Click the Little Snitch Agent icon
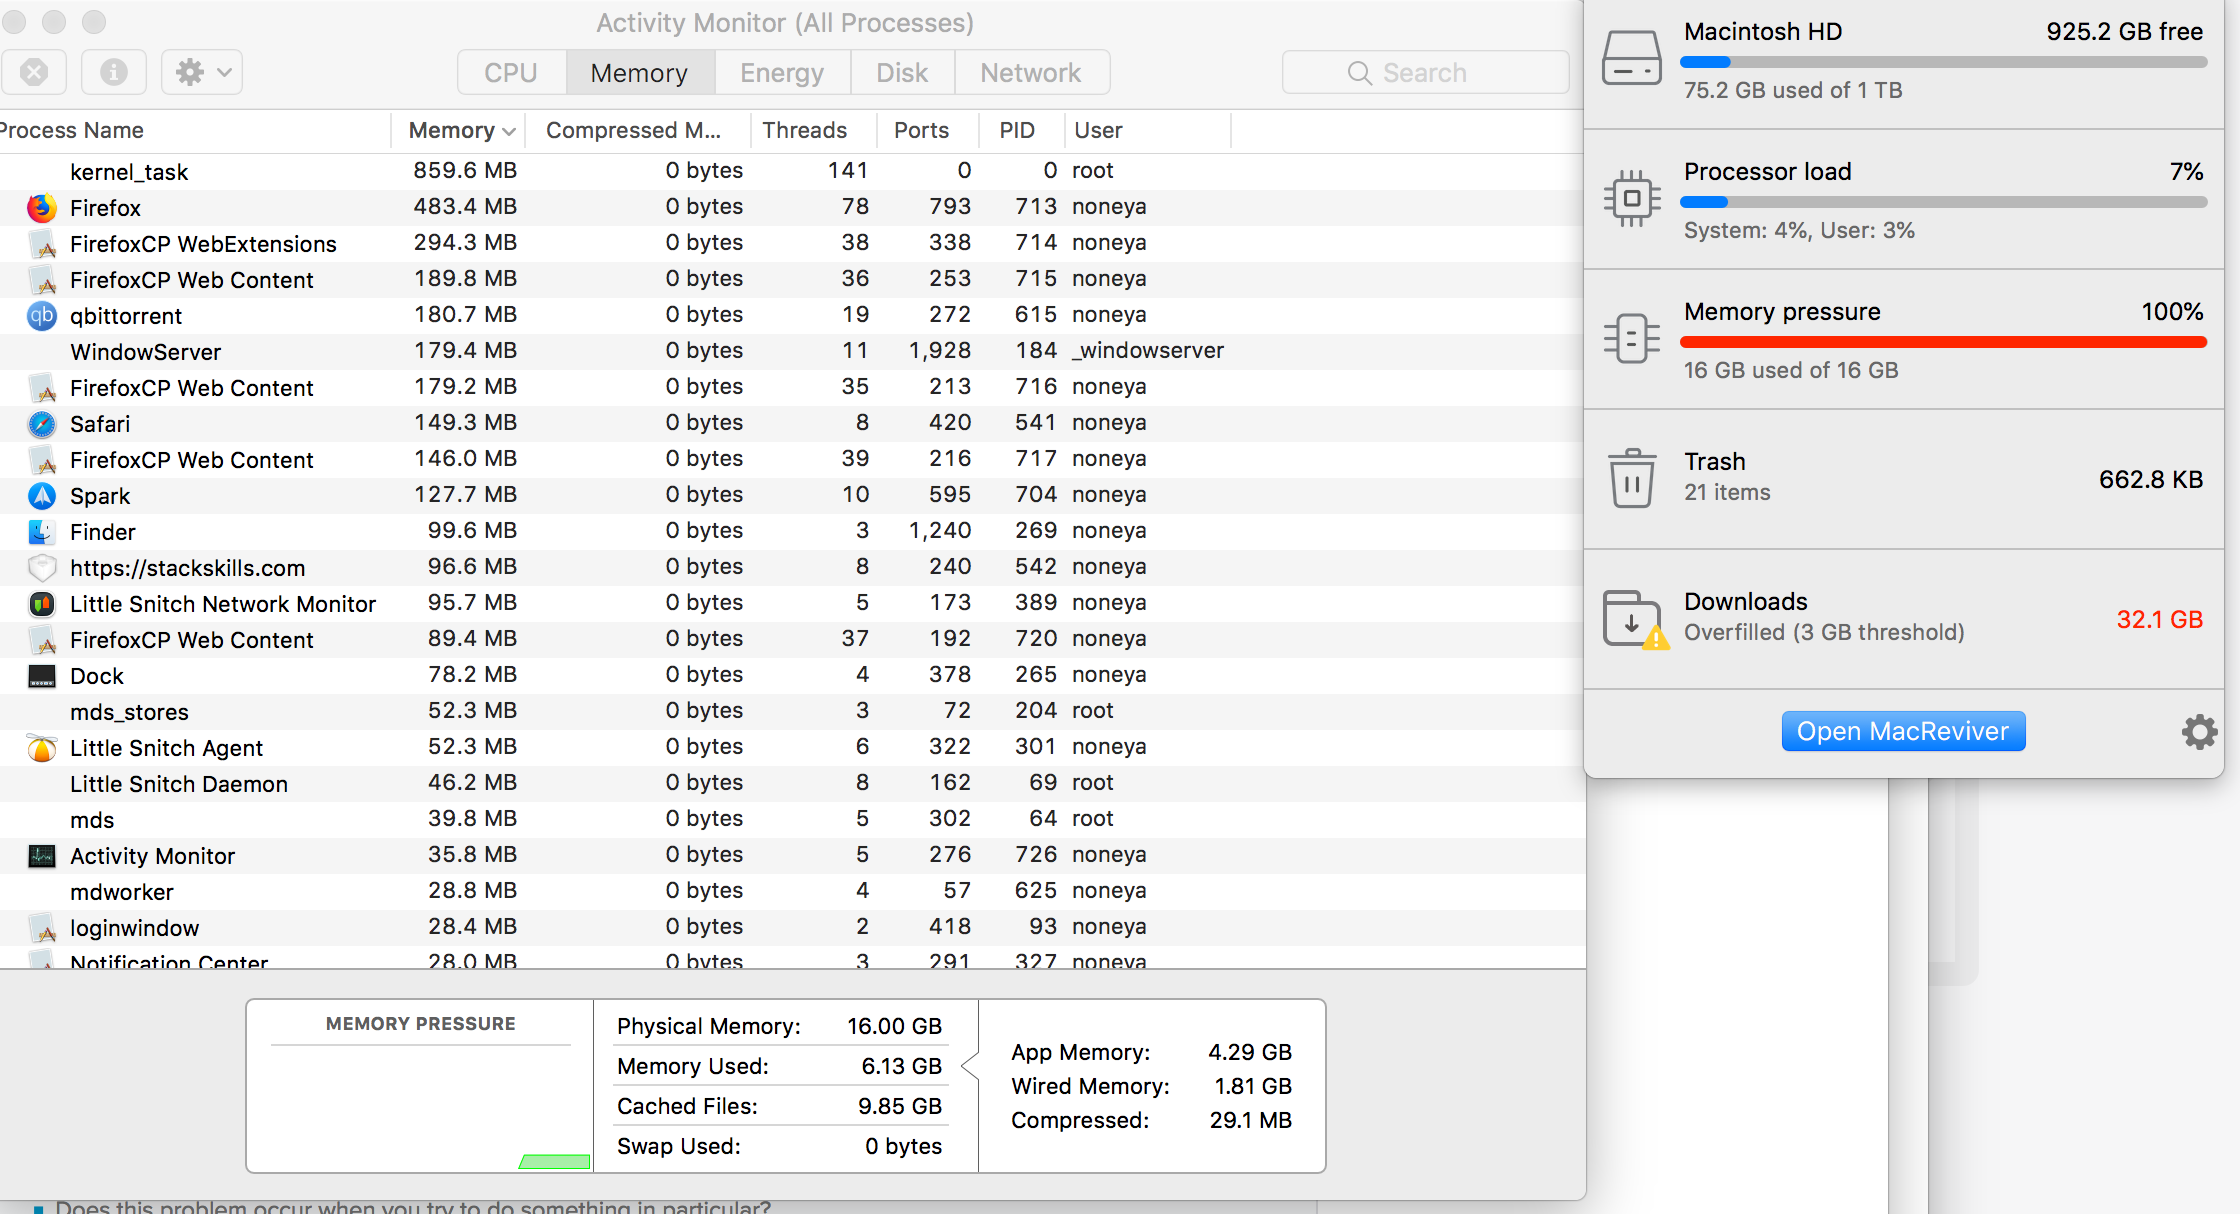This screenshot has width=2240, height=1214. (42, 748)
